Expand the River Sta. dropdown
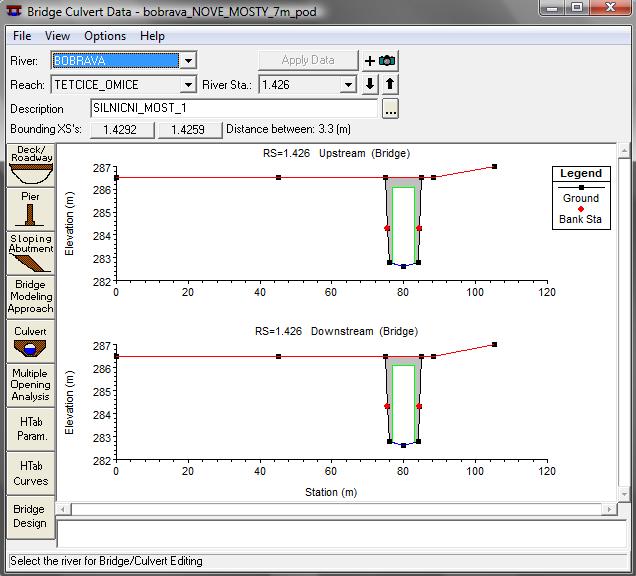 click(x=348, y=85)
